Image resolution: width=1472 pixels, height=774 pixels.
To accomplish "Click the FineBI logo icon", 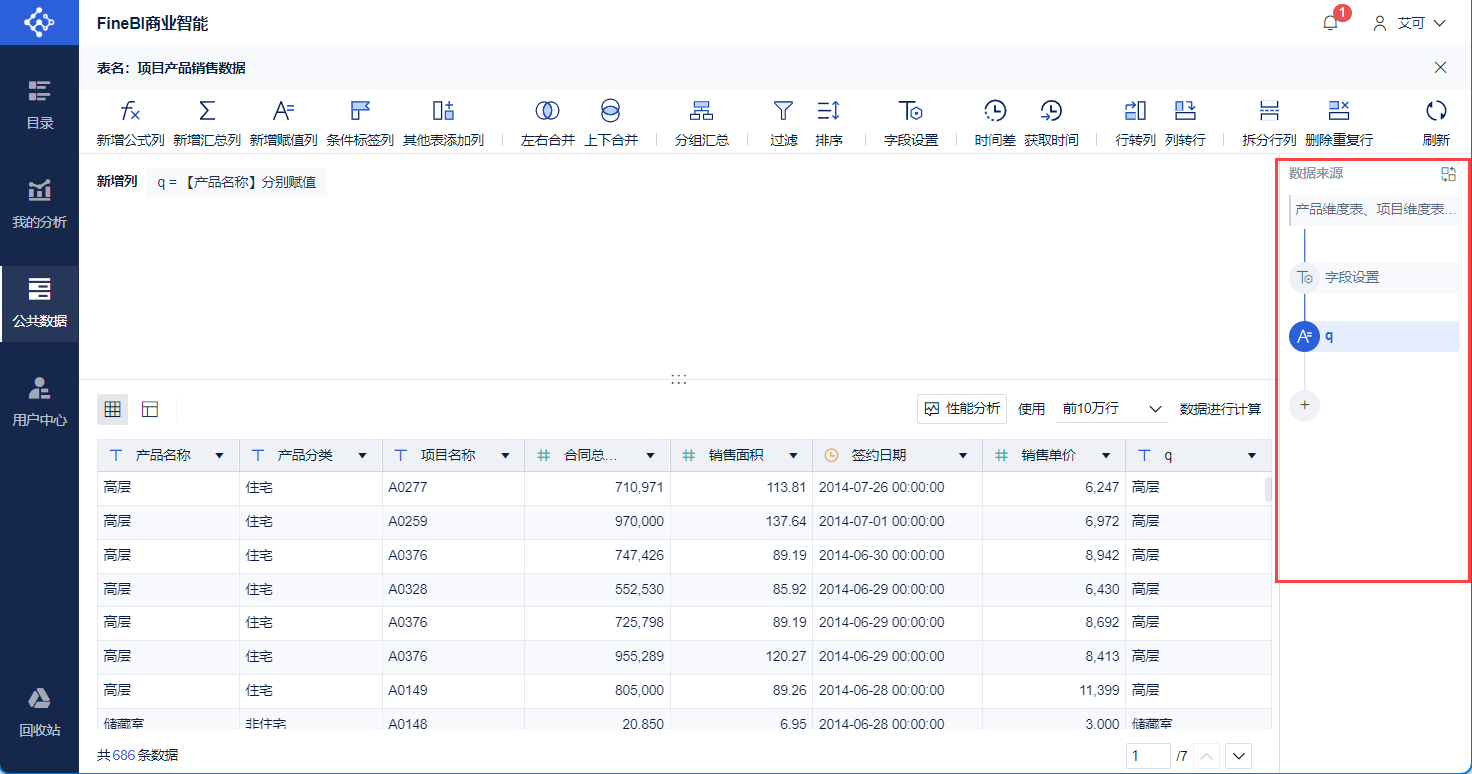I will pyautogui.click(x=39, y=22).
